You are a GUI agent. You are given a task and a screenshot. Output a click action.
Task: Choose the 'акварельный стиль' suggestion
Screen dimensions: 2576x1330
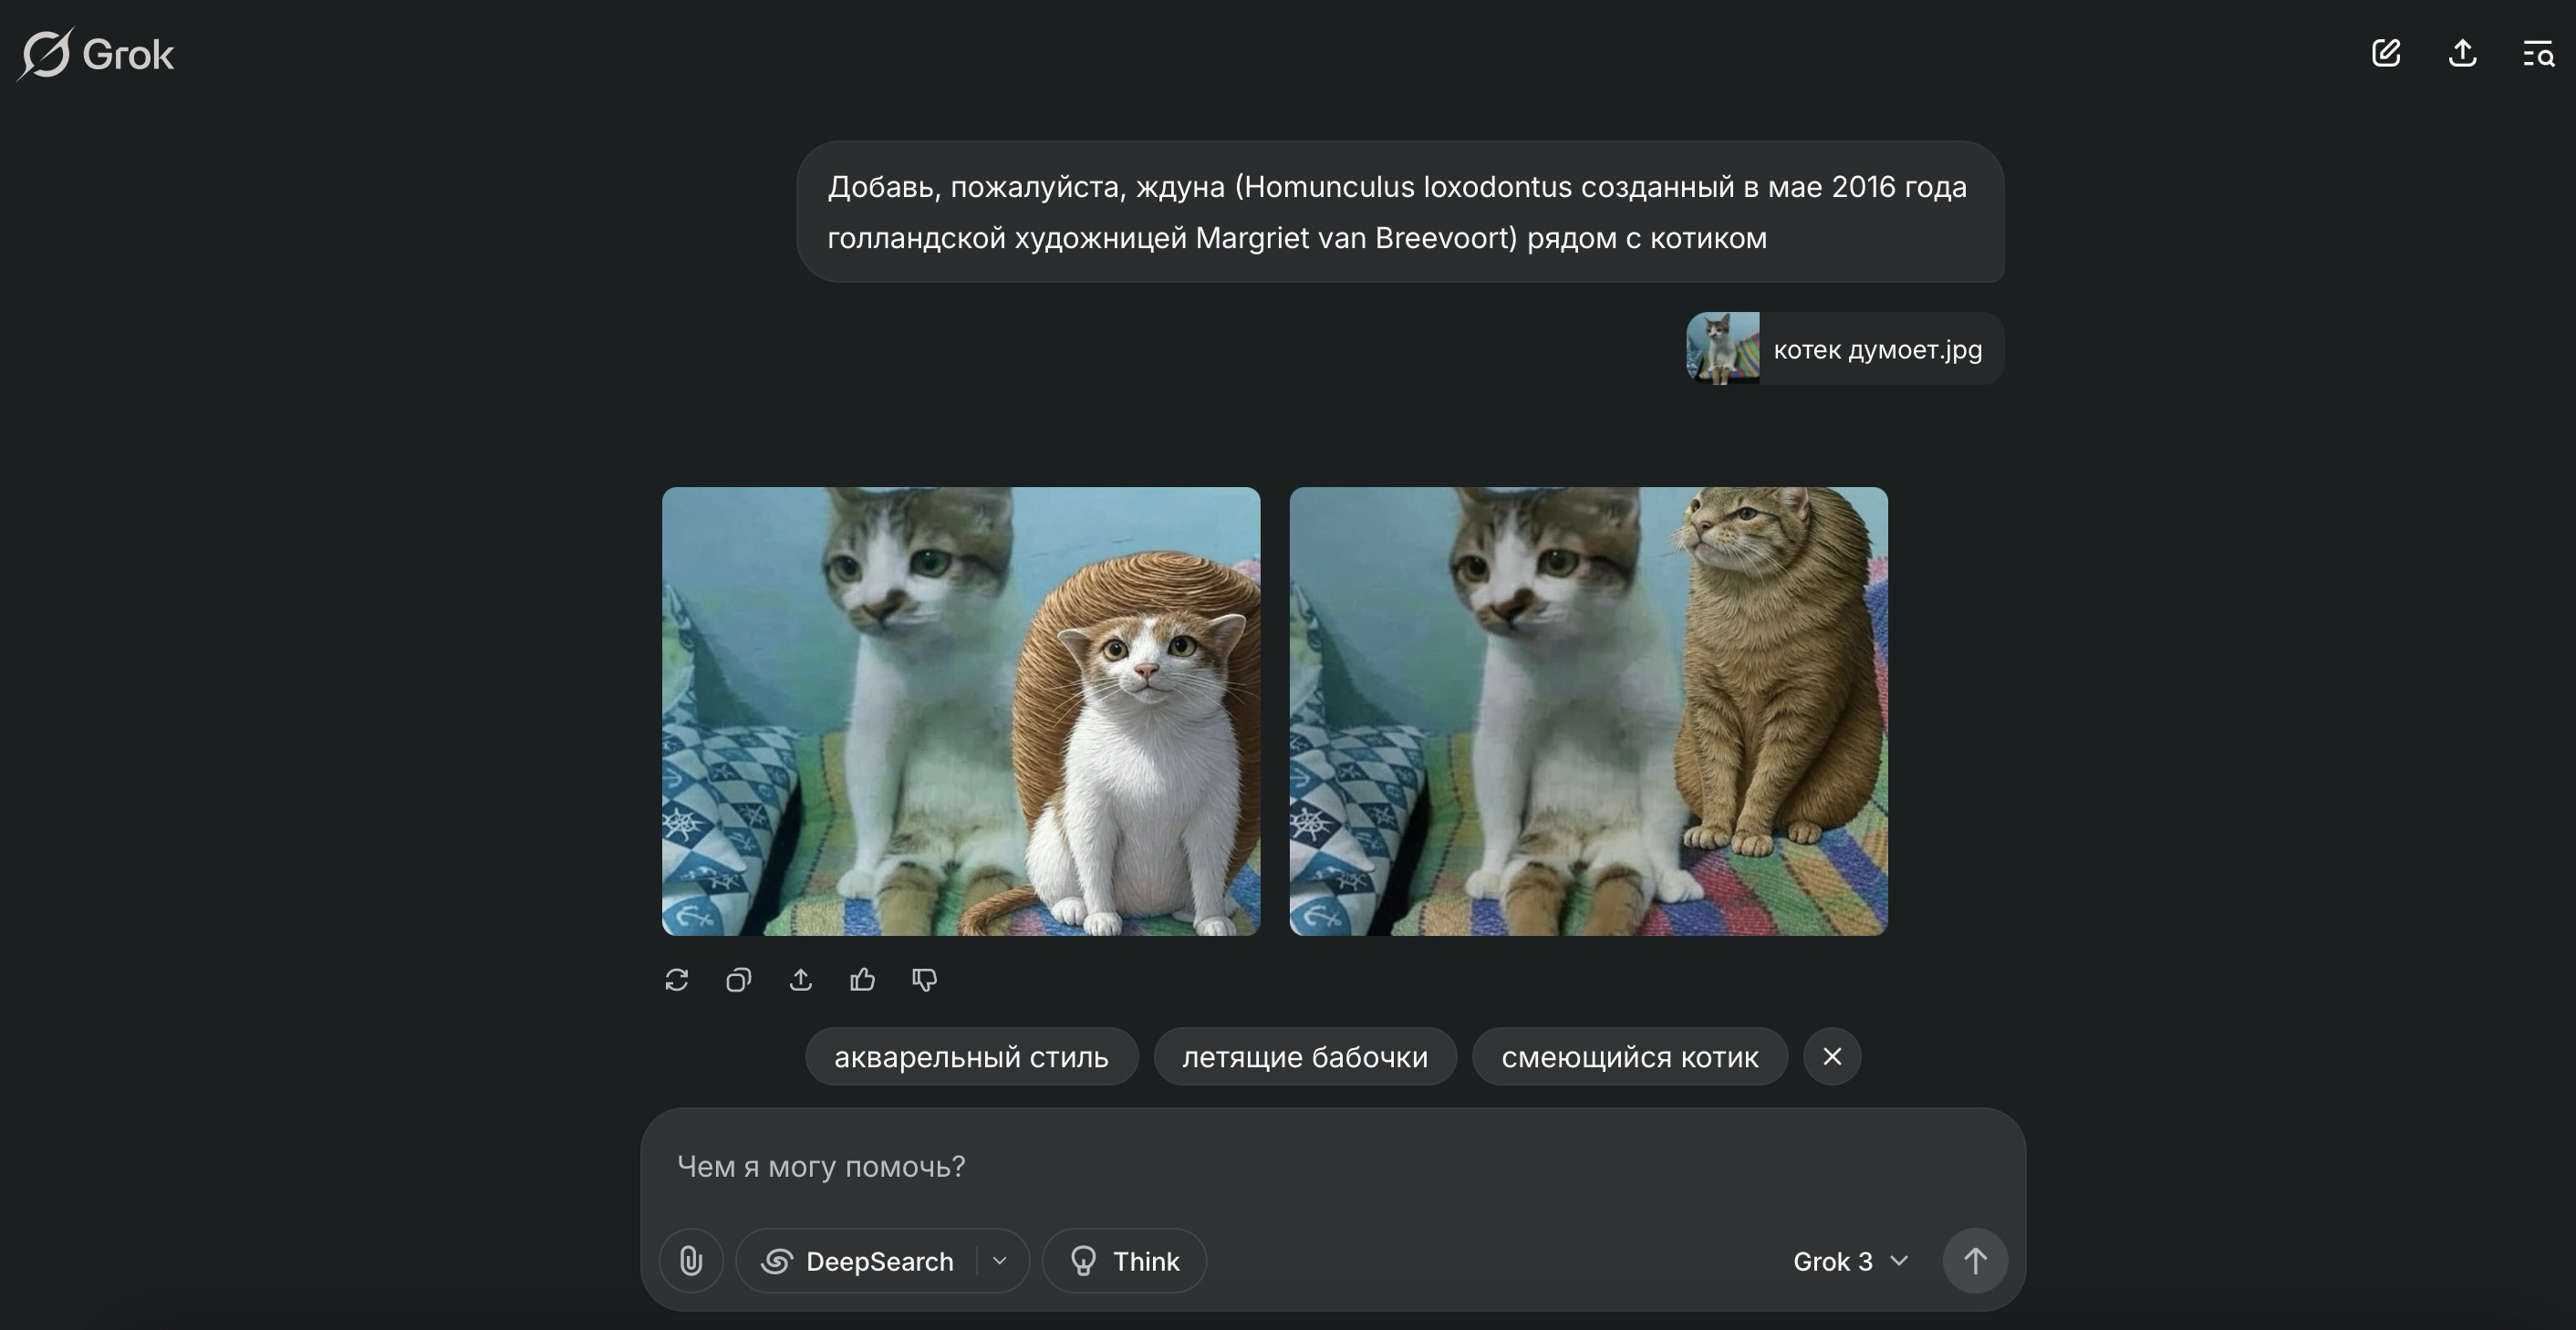click(972, 1057)
